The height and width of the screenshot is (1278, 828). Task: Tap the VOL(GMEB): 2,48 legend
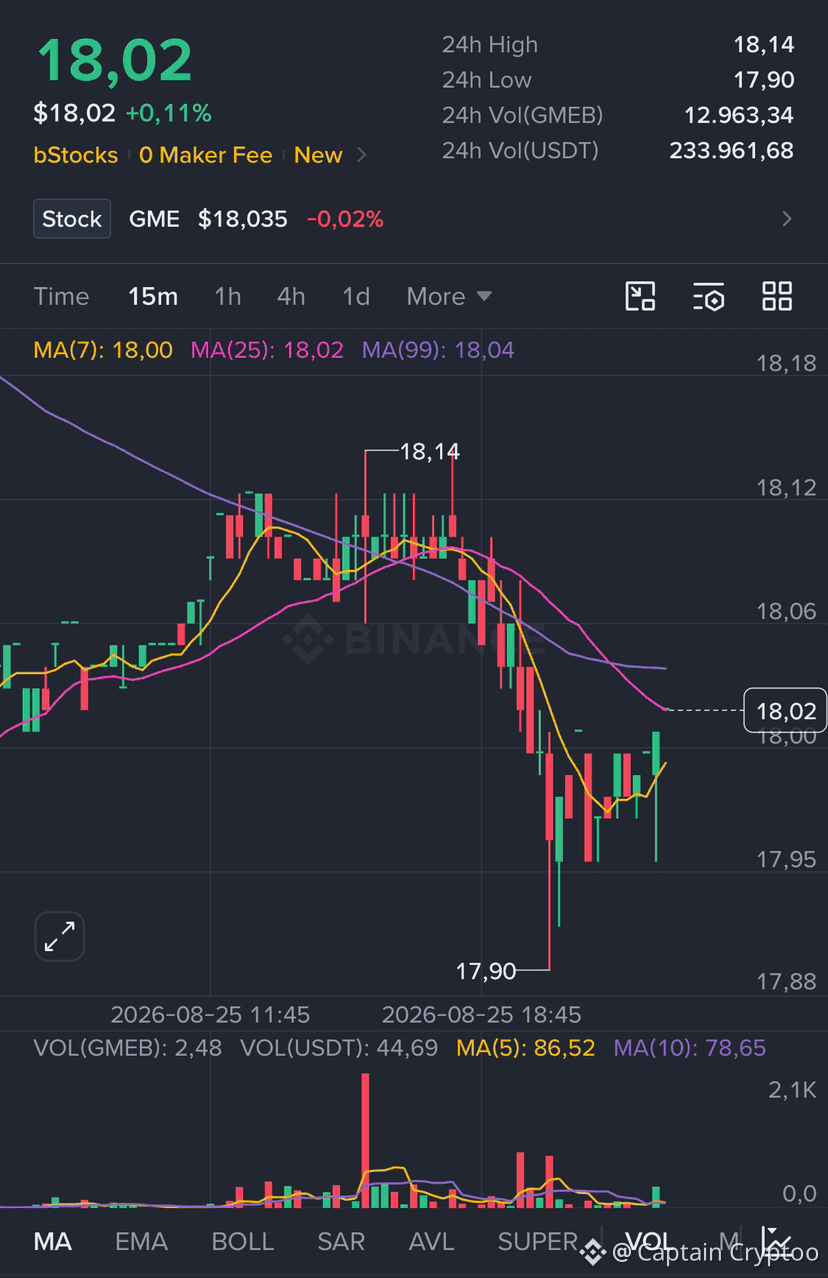tap(128, 1048)
